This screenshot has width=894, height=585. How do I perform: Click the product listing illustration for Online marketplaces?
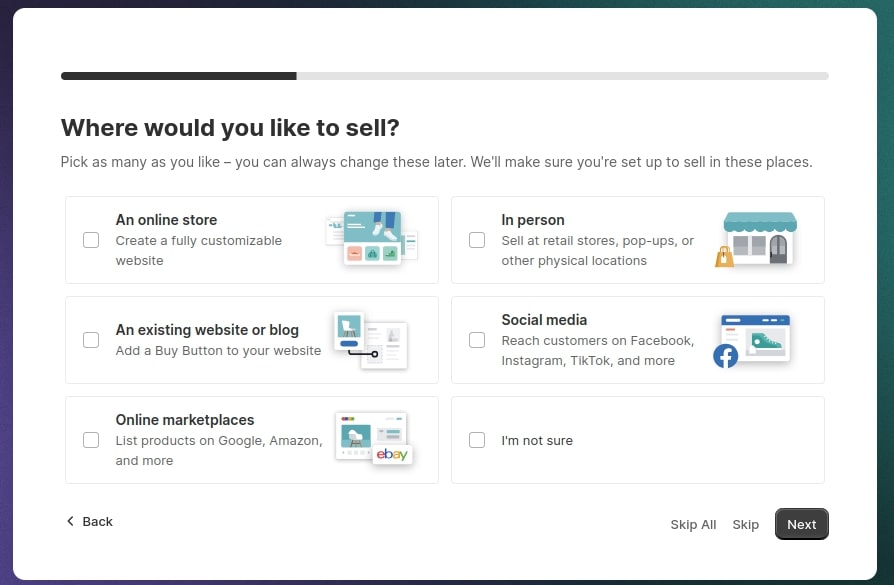click(x=372, y=435)
